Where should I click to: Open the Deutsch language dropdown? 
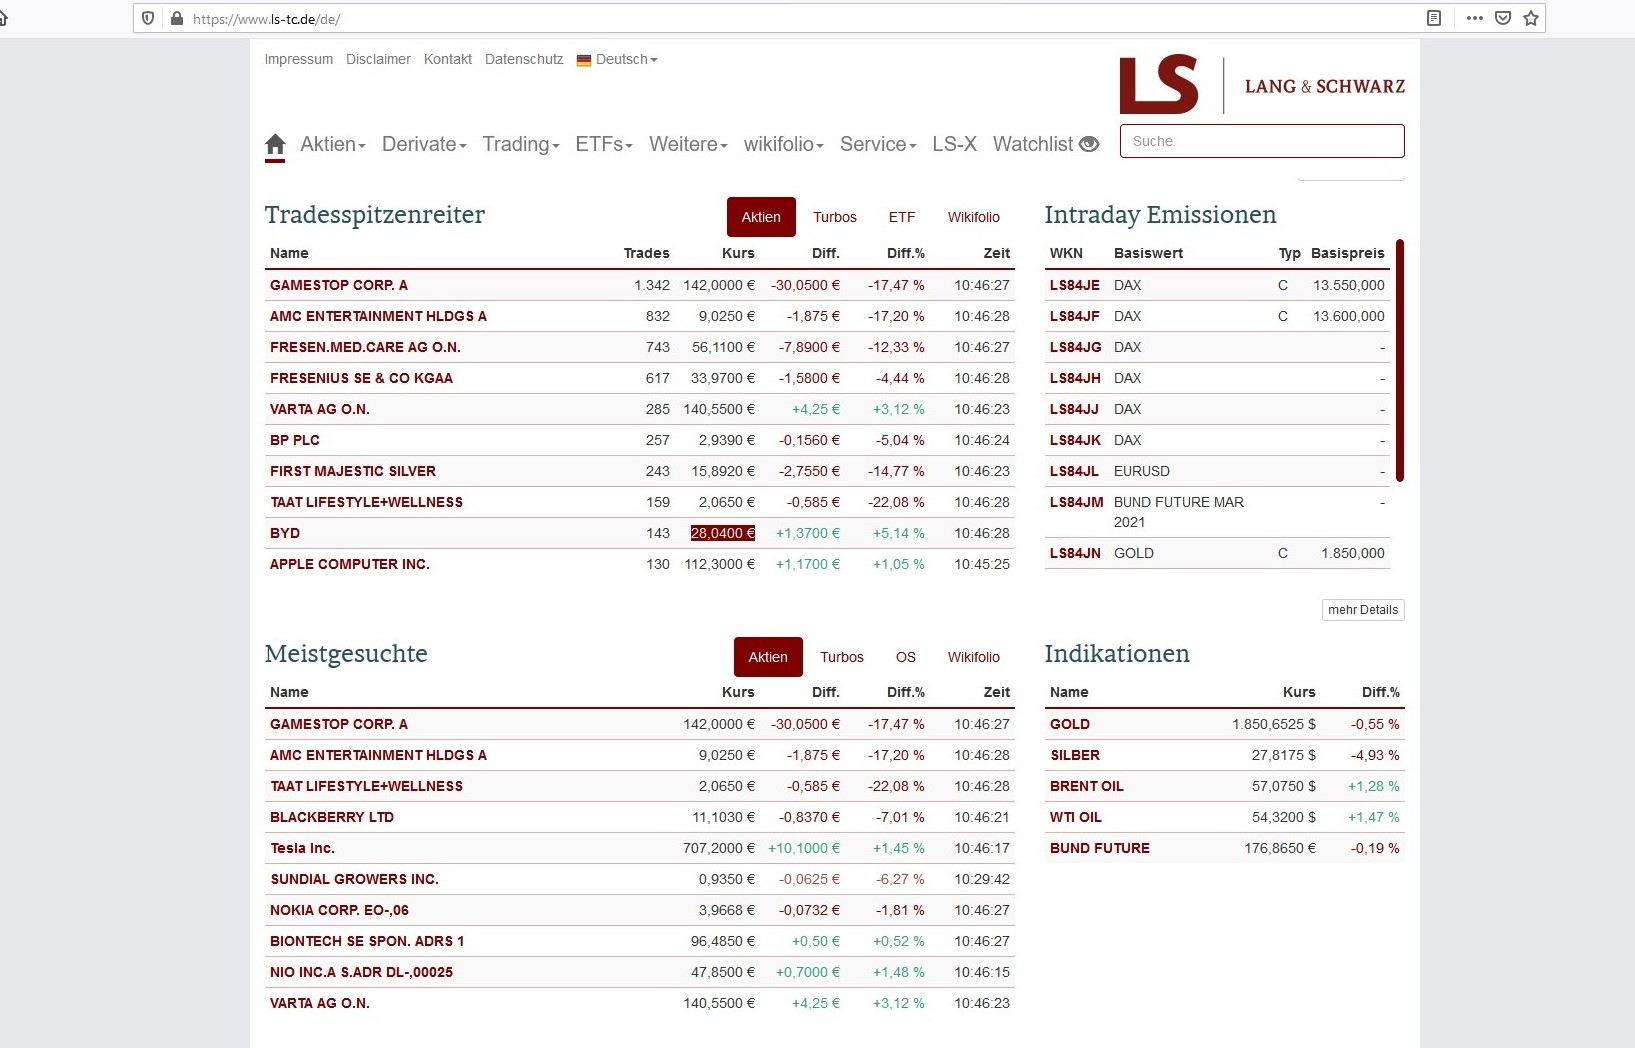(x=627, y=59)
